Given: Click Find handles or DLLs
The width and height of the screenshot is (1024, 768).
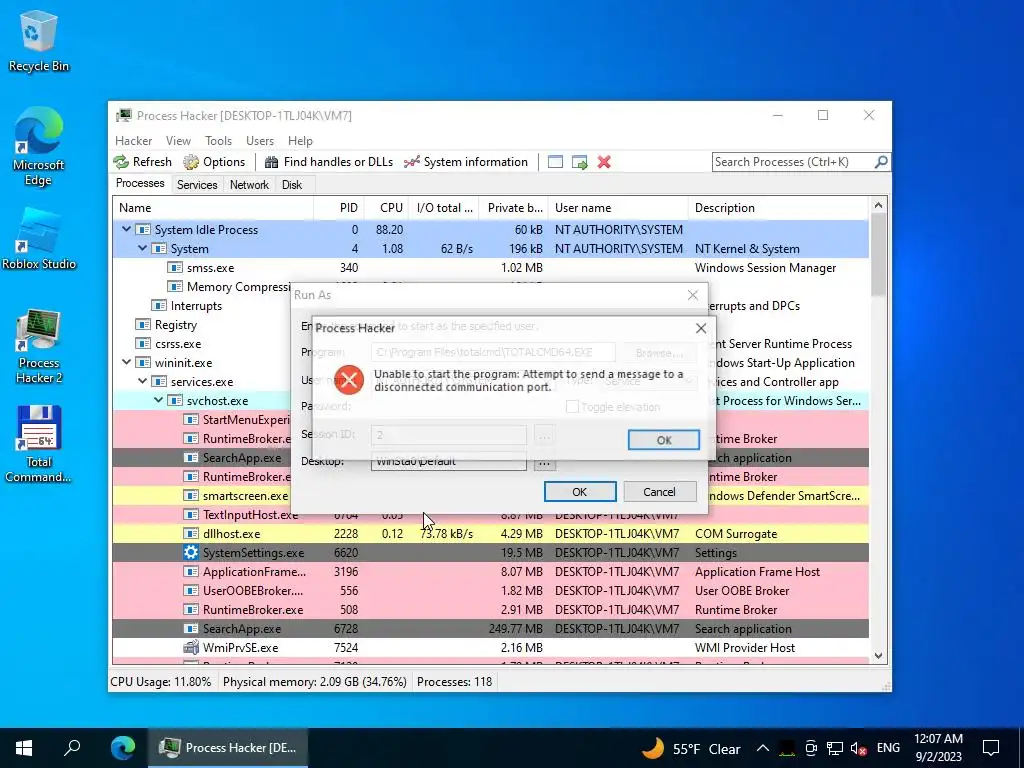Looking at the screenshot, I should tap(329, 162).
